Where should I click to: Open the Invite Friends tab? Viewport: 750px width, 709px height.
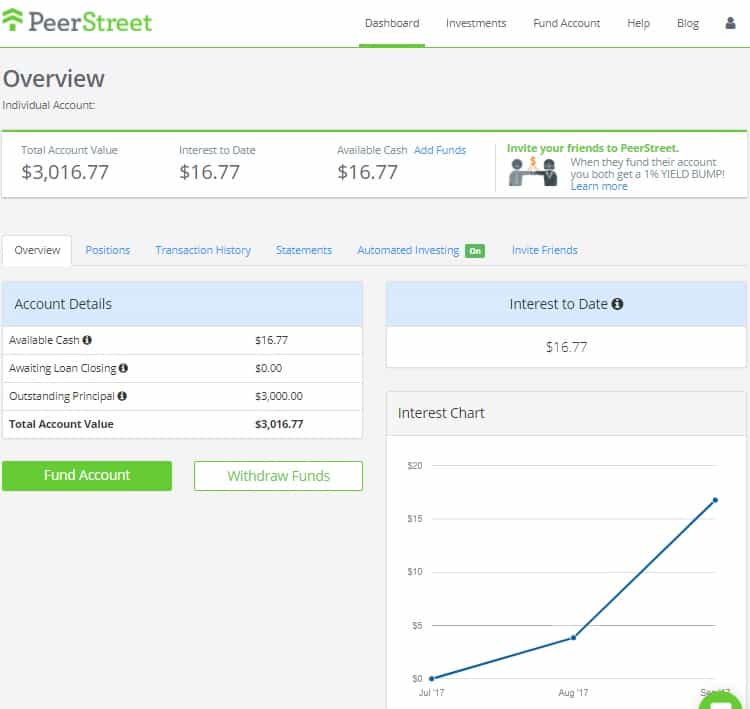click(x=545, y=250)
